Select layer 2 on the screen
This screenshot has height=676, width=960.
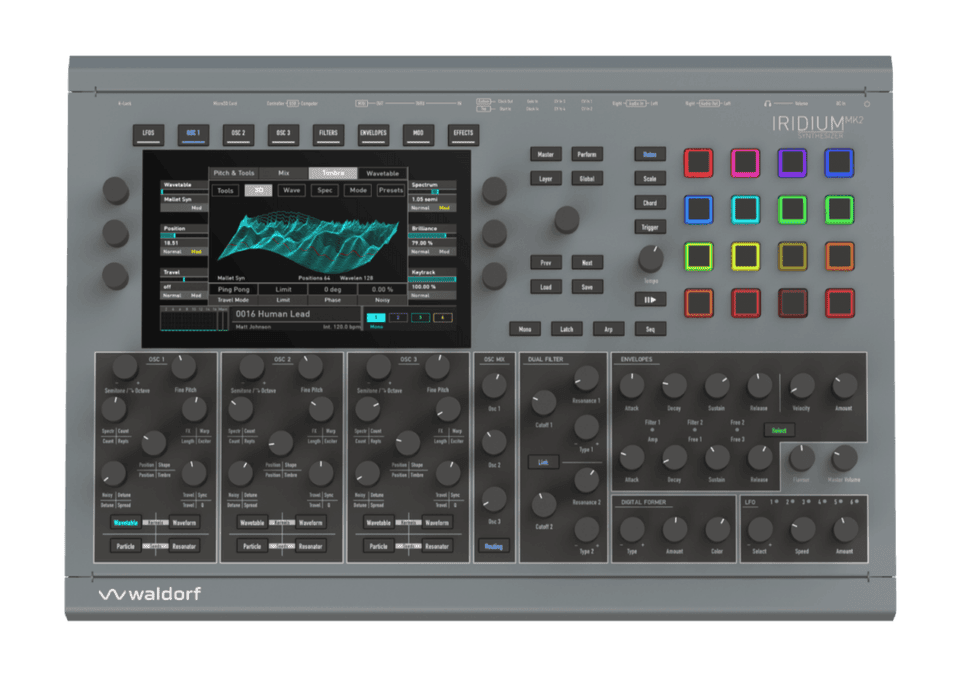click(x=398, y=317)
